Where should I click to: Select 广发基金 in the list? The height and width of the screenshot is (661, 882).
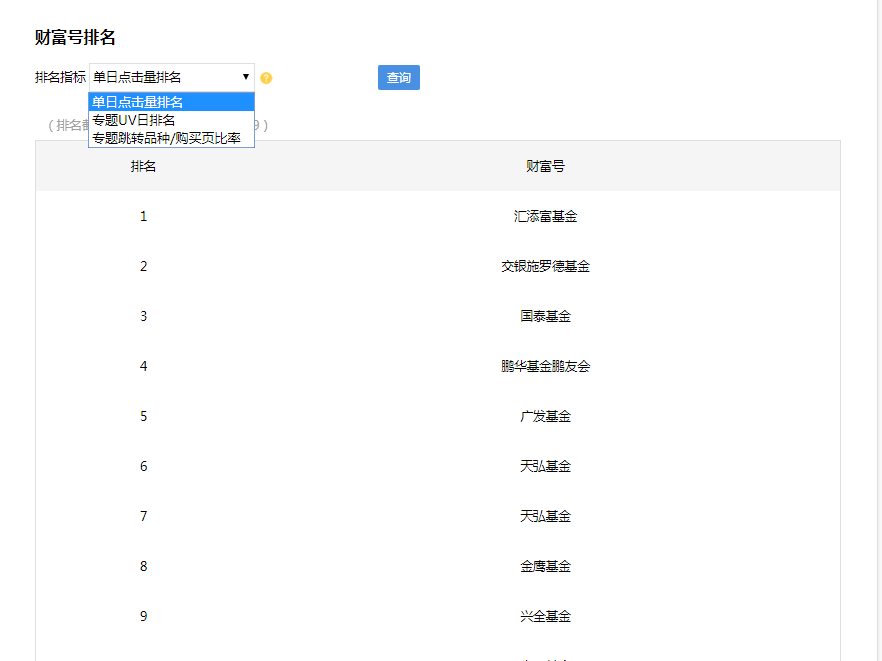(545, 416)
